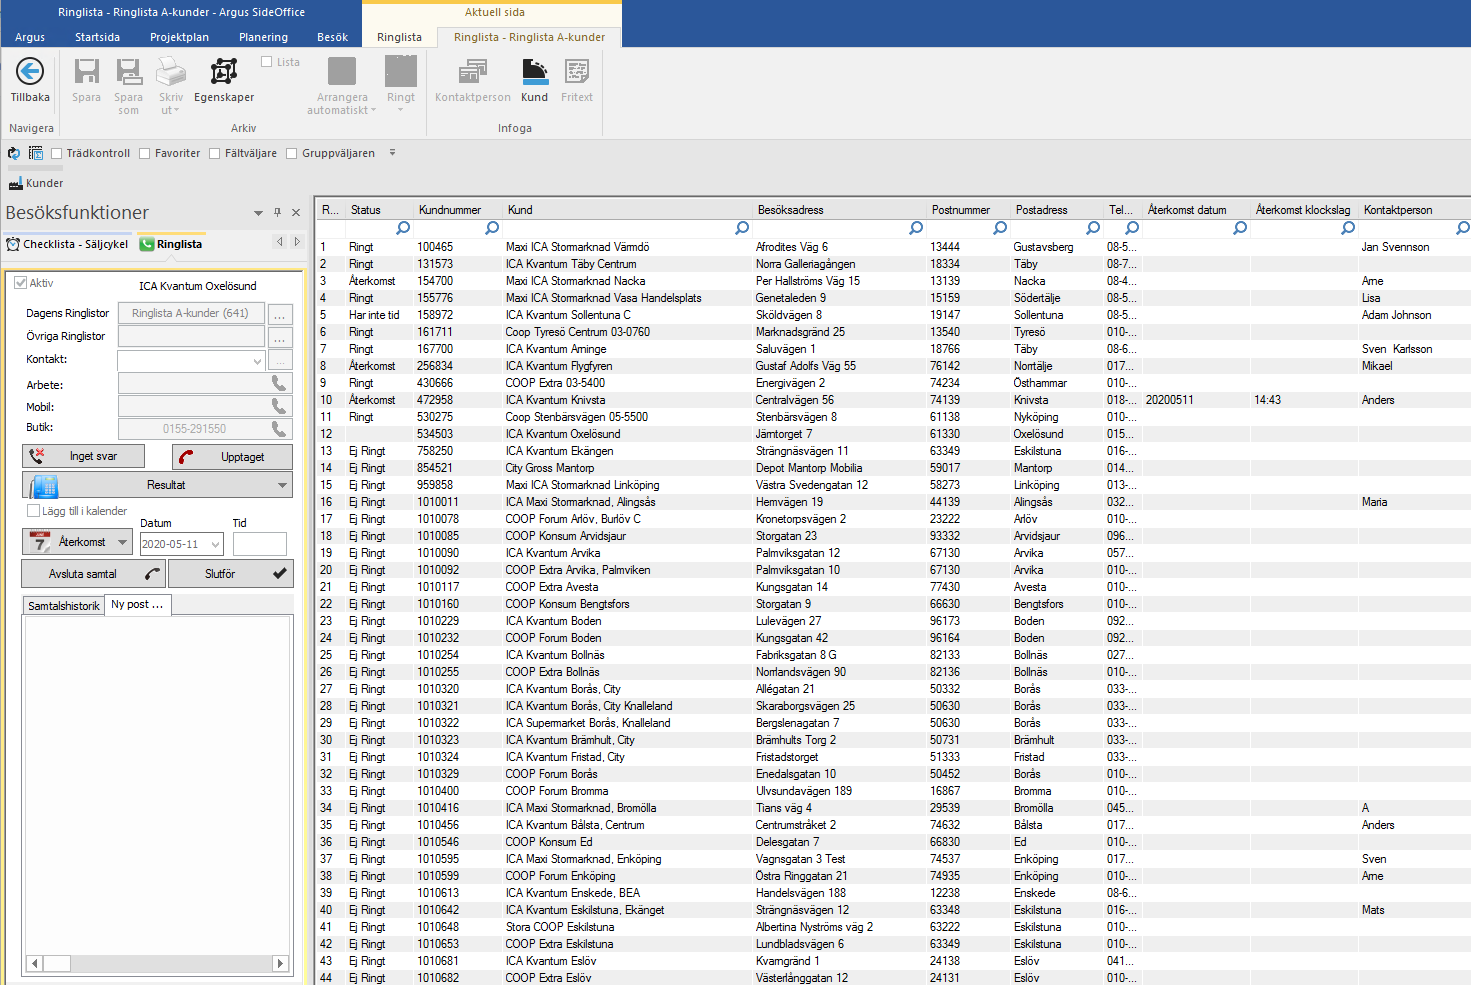Open the Kontakt combo box
1471x985 pixels.
(x=191, y=360)
